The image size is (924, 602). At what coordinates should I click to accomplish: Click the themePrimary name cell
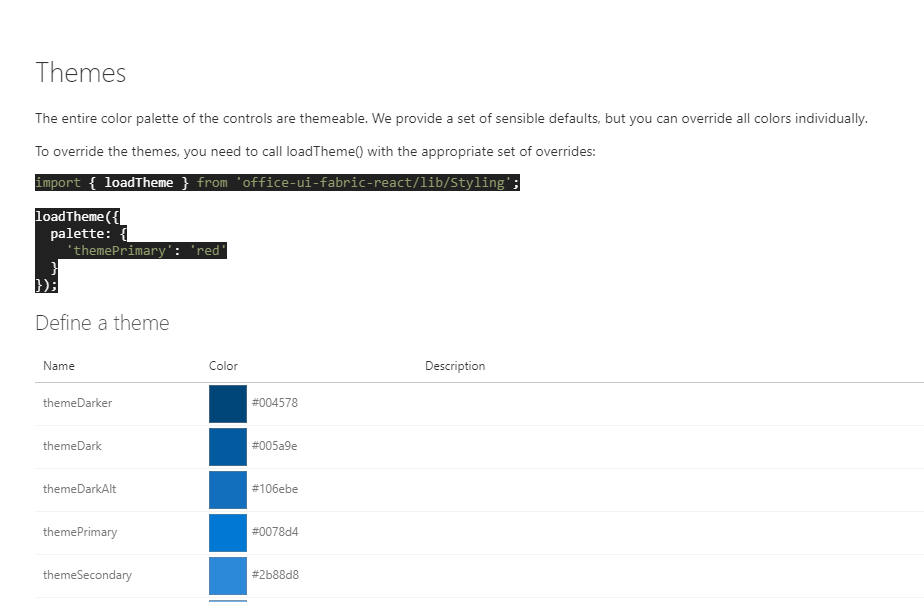[80, 532]
